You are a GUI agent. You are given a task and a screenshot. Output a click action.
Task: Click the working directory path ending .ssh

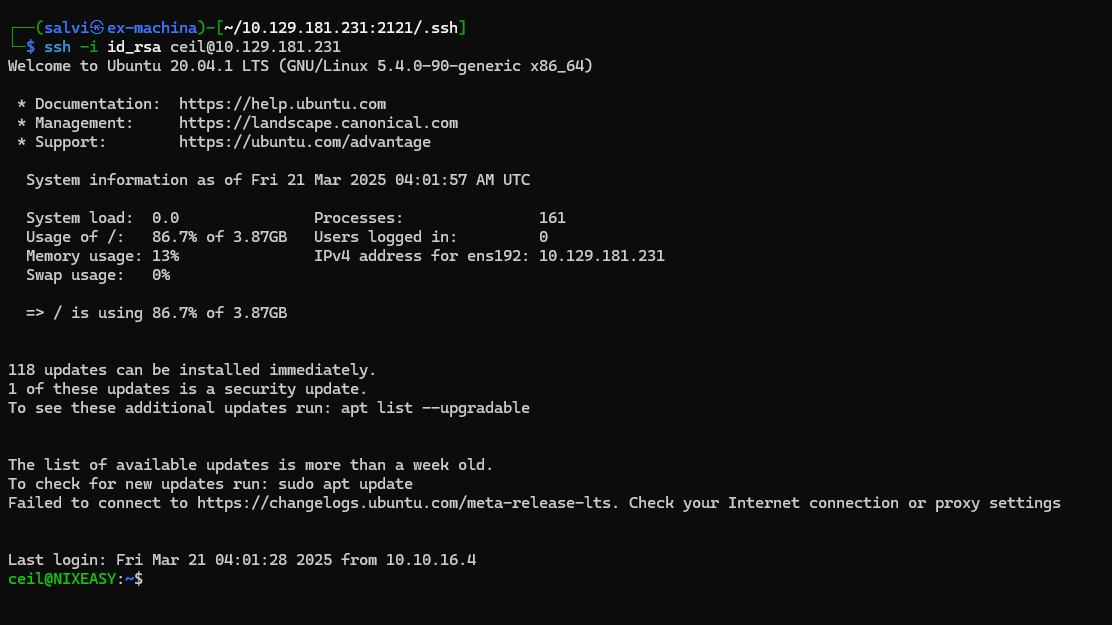point(341,28)
